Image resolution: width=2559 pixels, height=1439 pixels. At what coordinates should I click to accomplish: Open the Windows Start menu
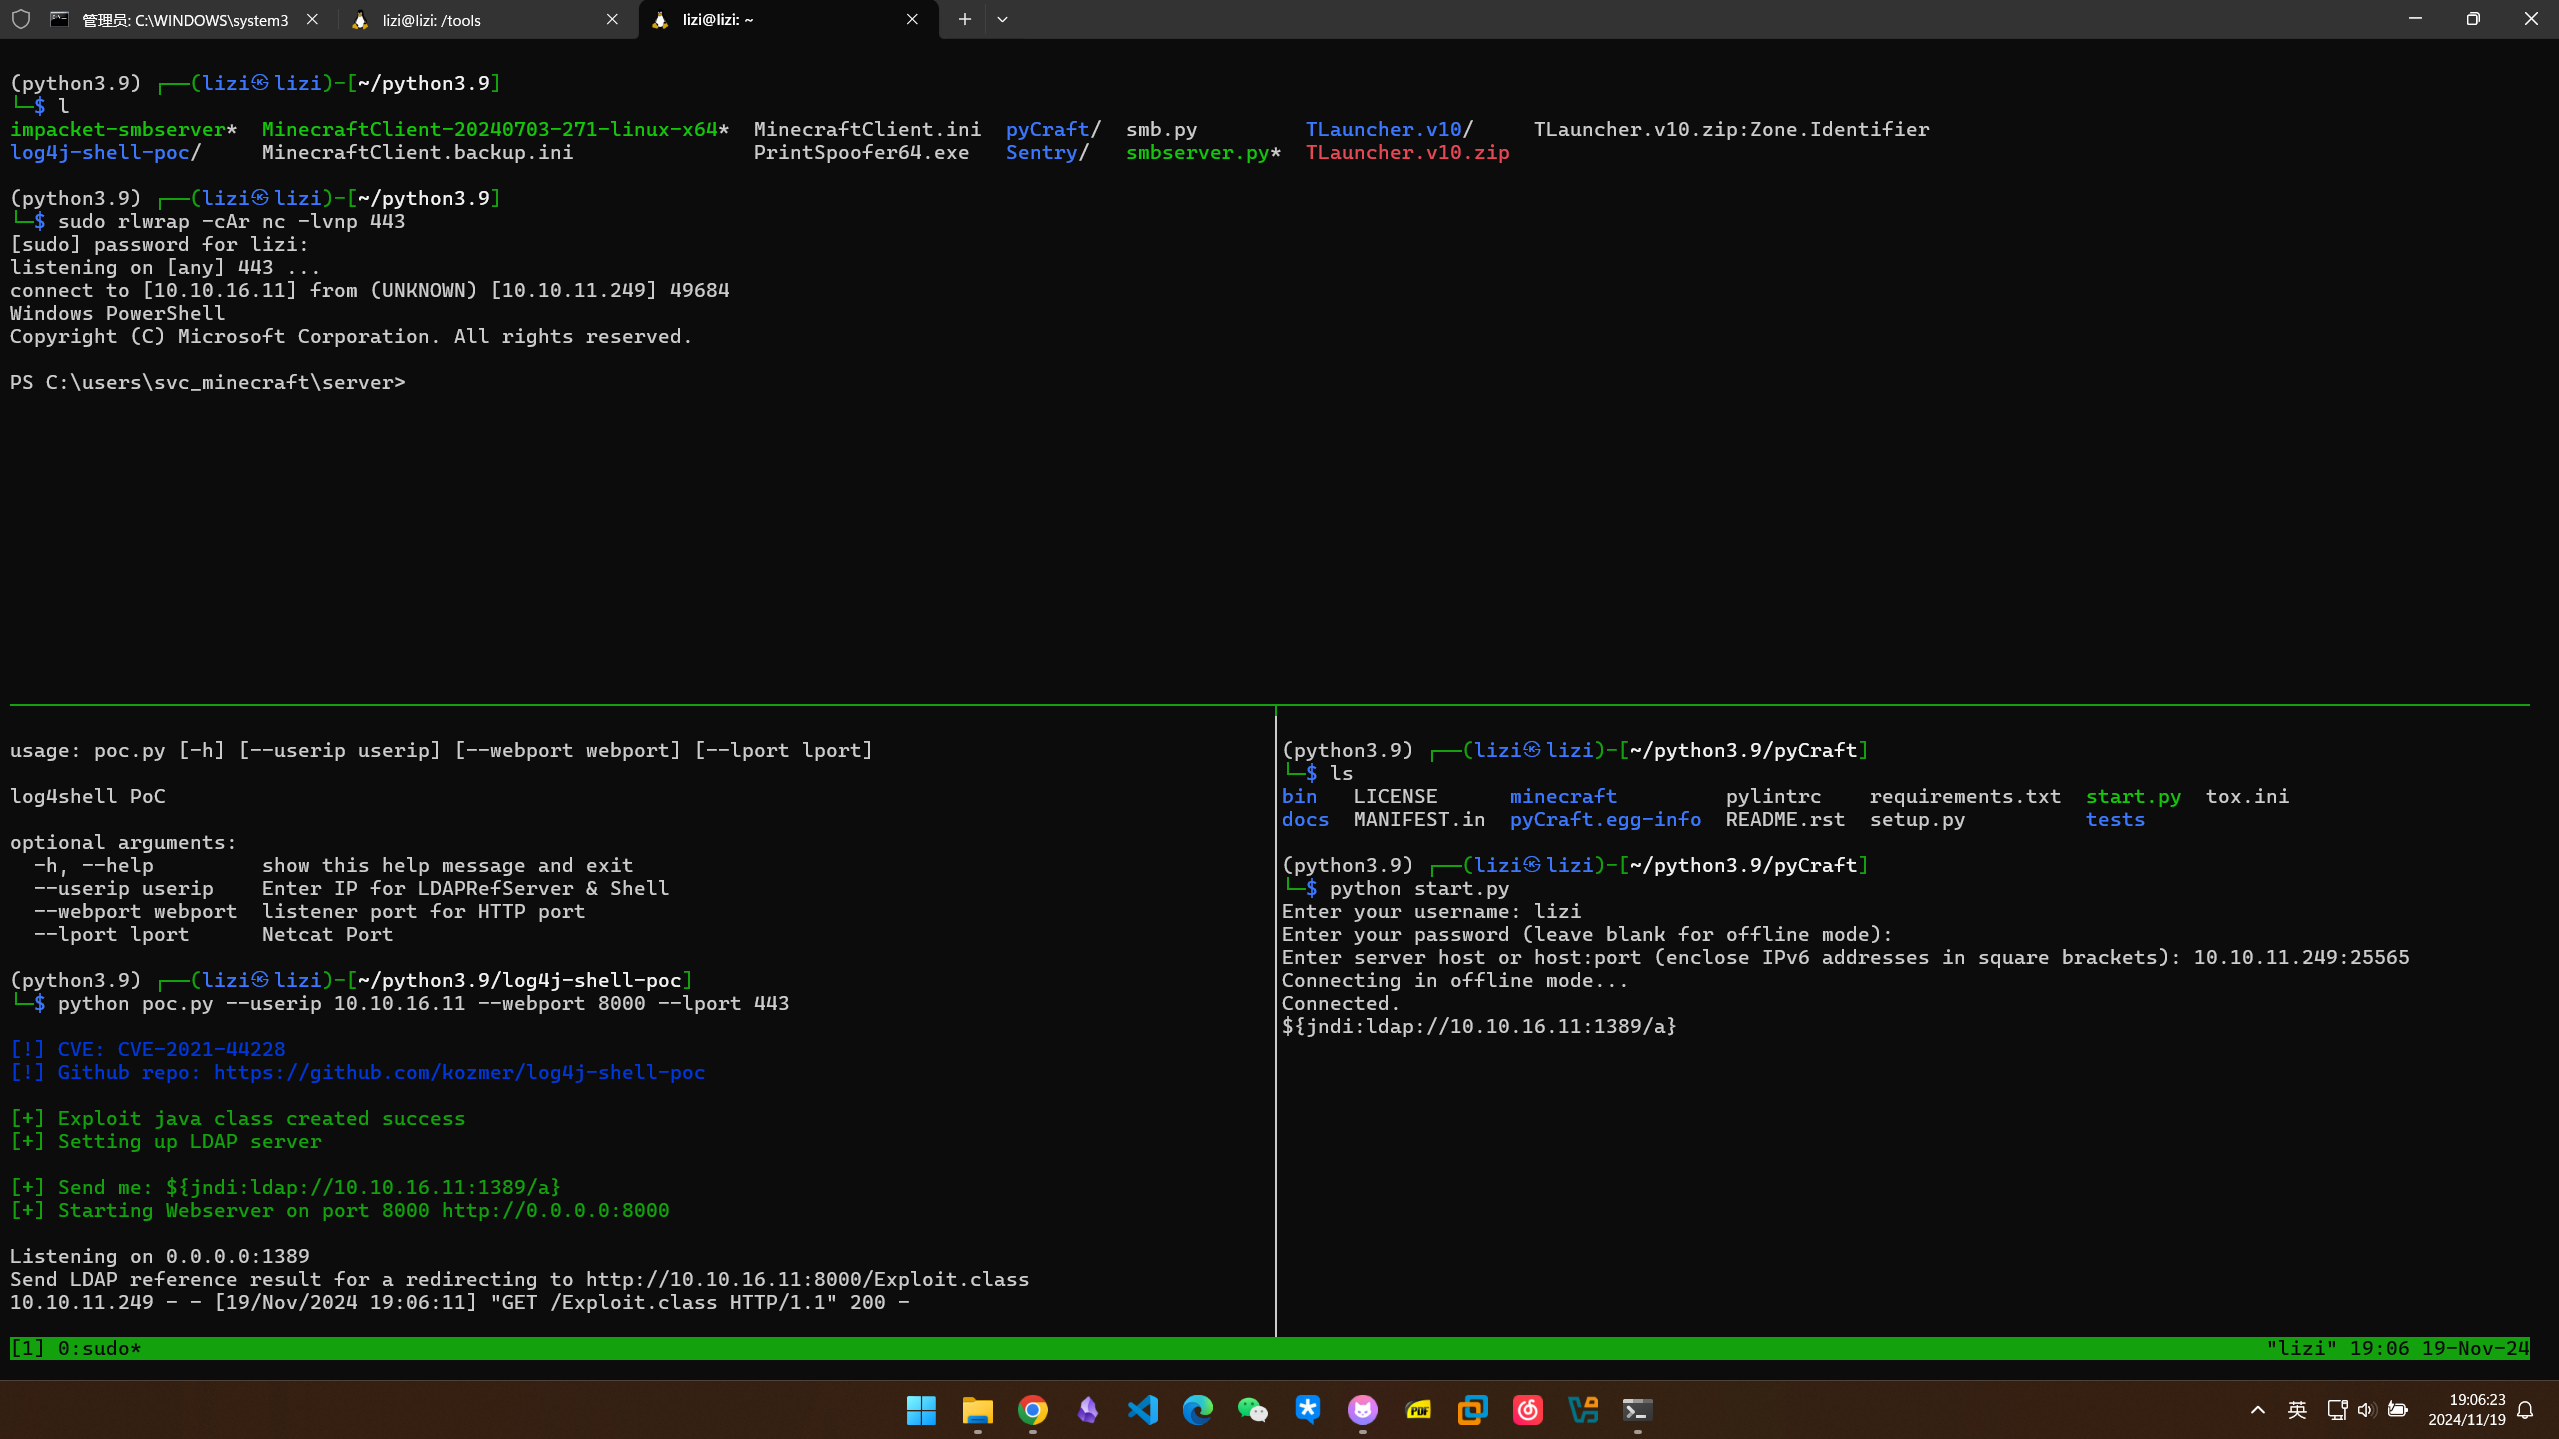point(921,1410)
